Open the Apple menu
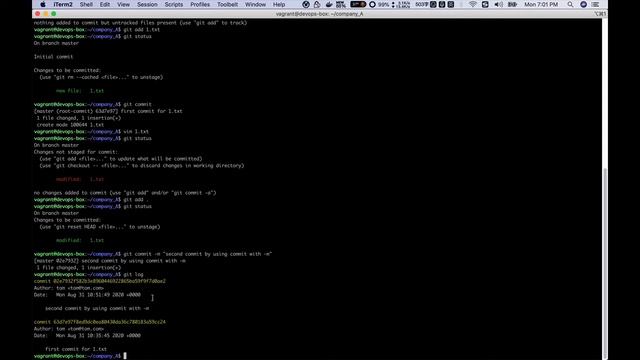 (x=42, y=4)
